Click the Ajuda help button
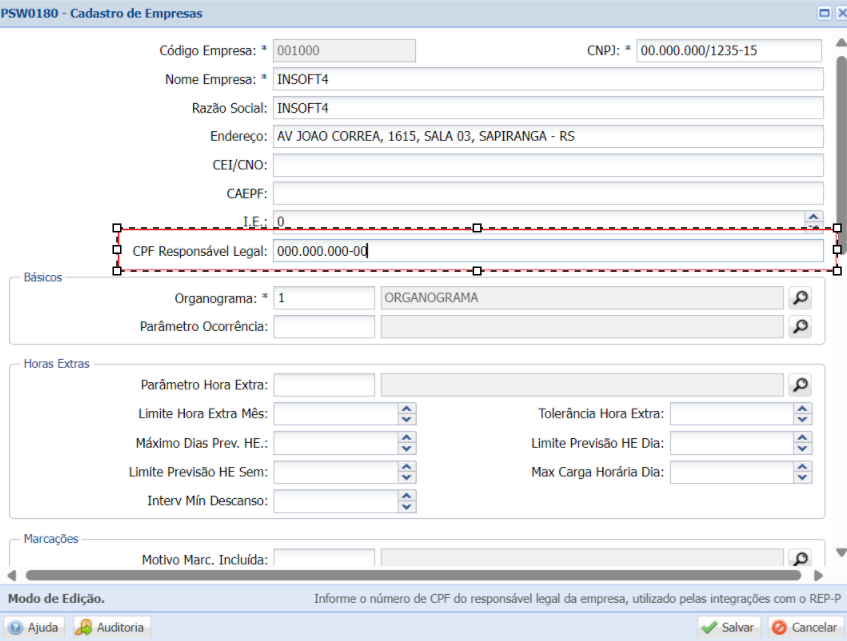The width and height of the screenshot is (847, 641). (x=34, y=627)
